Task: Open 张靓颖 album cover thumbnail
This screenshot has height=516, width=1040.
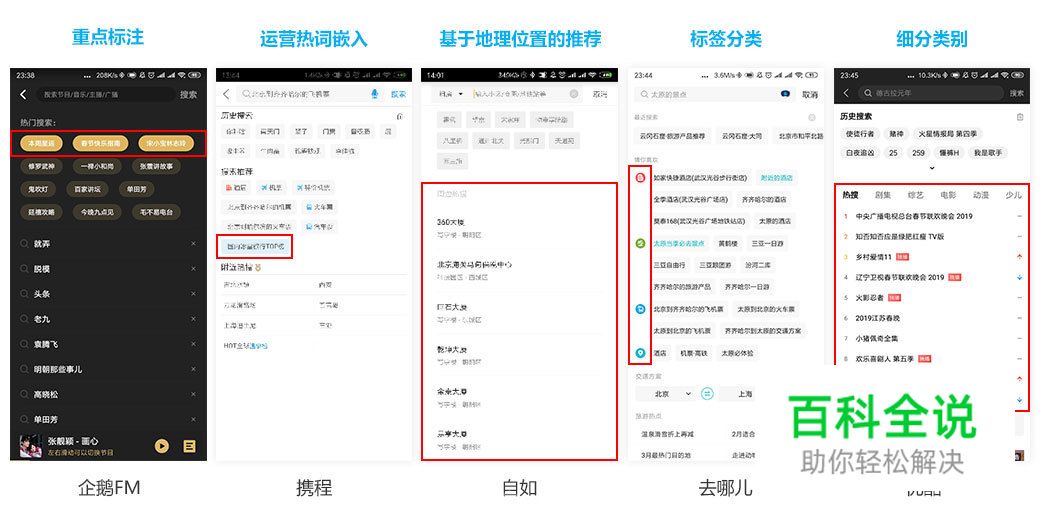Action: (x=31, y=446)
